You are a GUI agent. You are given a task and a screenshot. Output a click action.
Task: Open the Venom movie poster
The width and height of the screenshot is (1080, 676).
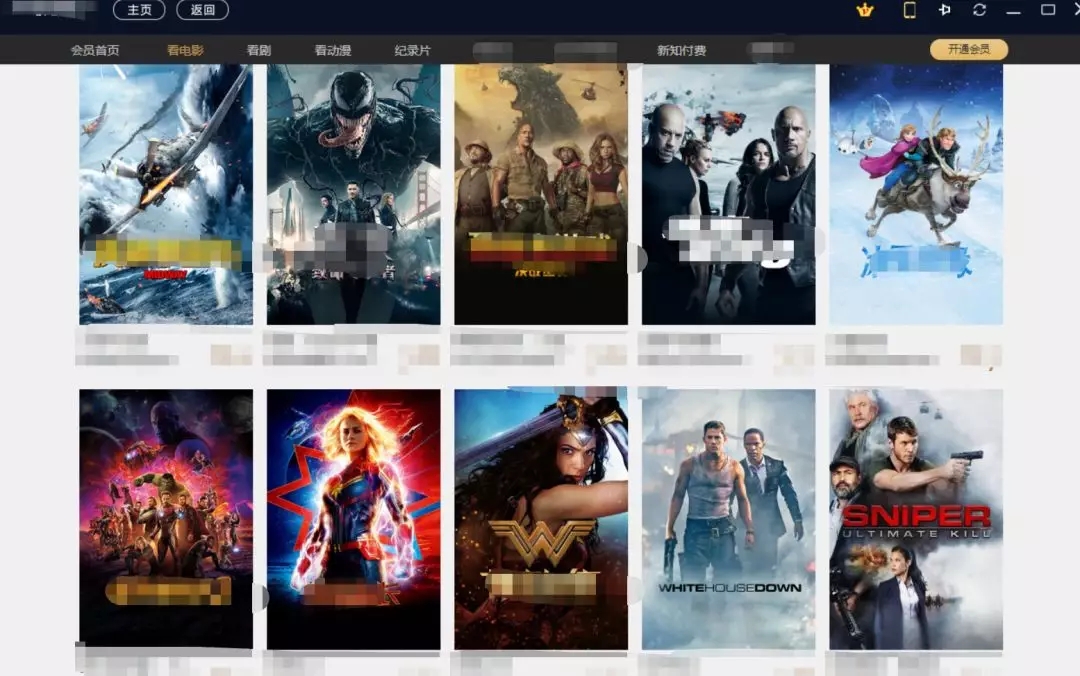click(353, 194)
